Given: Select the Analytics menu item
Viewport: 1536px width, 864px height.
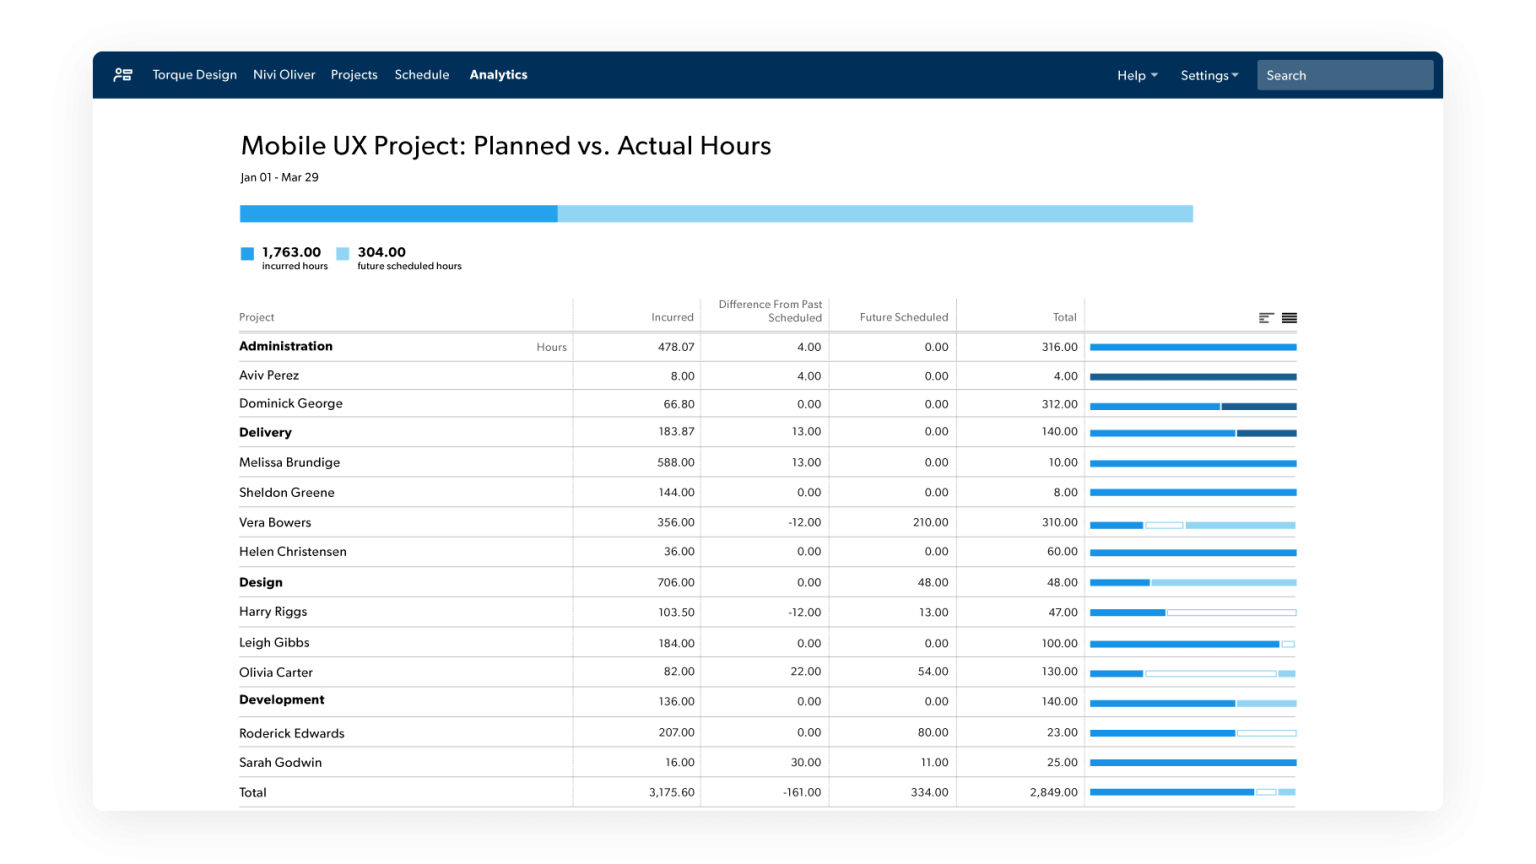Looking at the screenshot, I should click(x=498, y=74).
